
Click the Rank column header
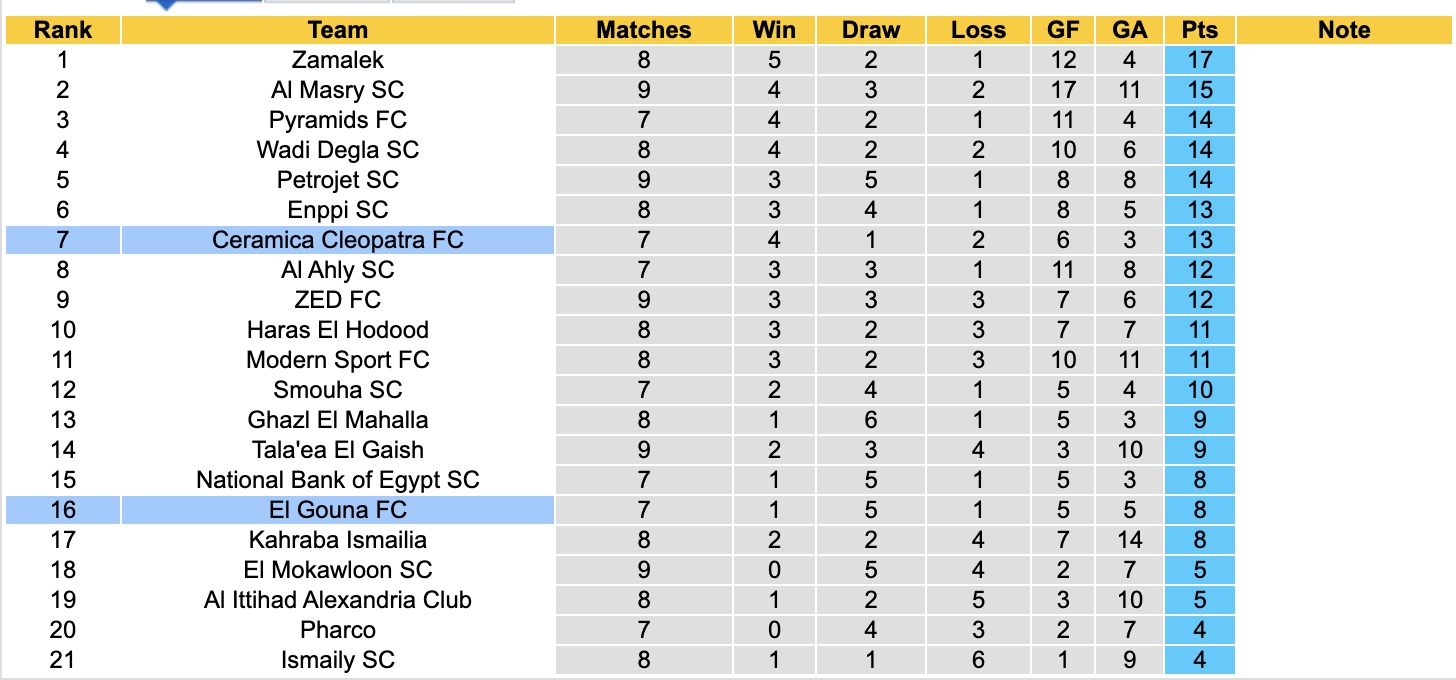pos(63,30)
